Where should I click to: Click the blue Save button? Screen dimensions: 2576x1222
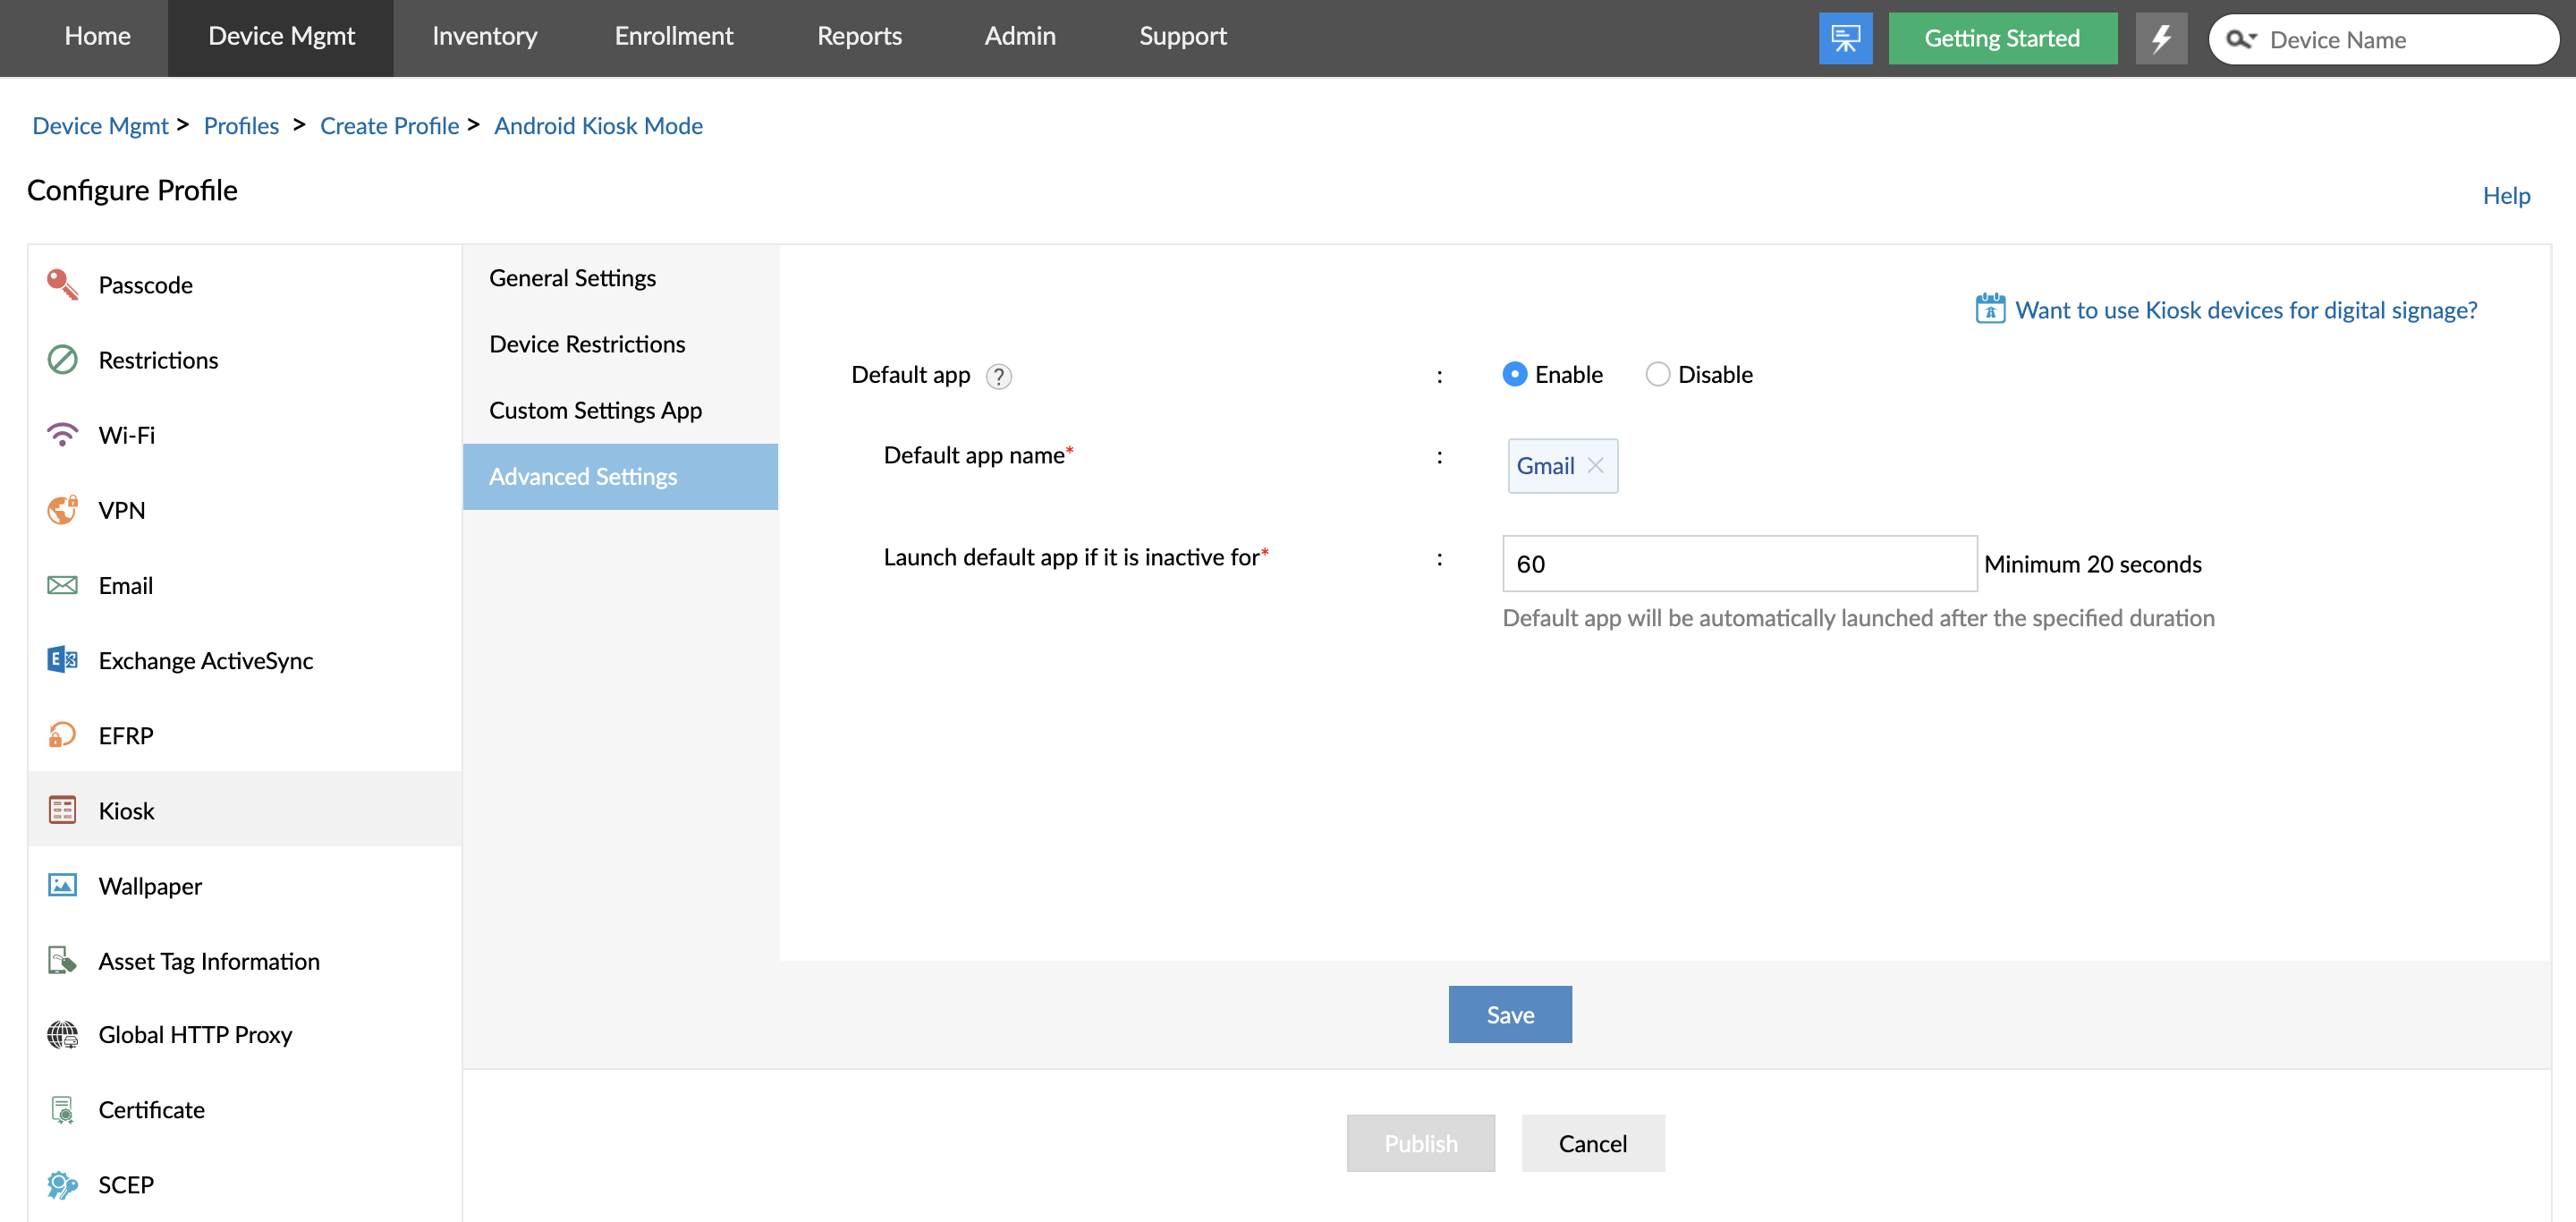1509,1014
